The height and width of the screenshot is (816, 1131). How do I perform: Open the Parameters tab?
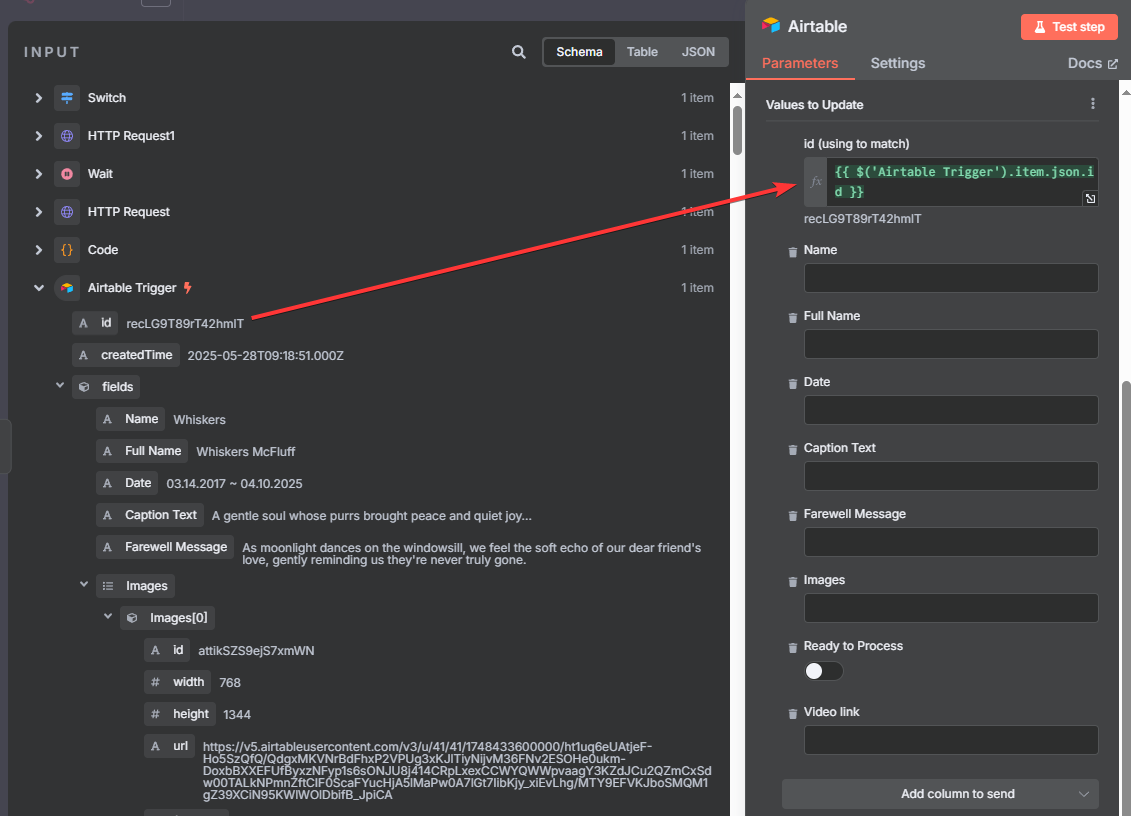799,63
